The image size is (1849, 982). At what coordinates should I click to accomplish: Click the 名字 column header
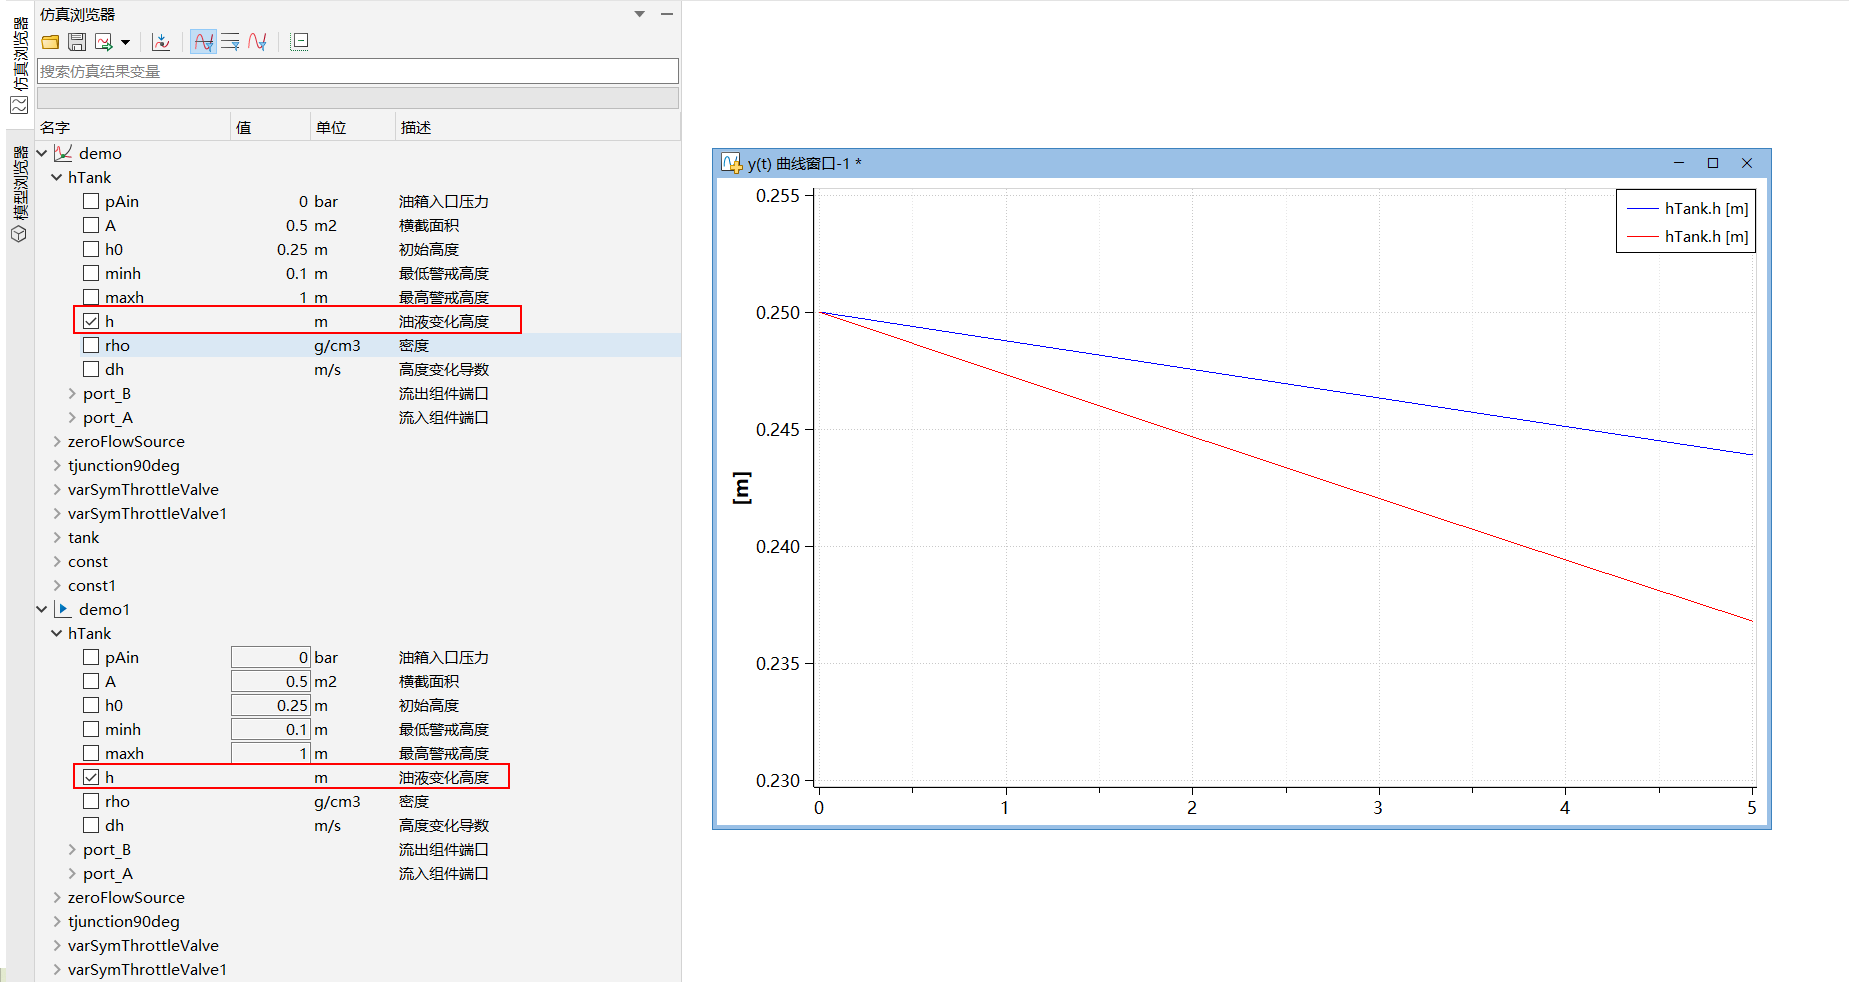tap(55, 127)
